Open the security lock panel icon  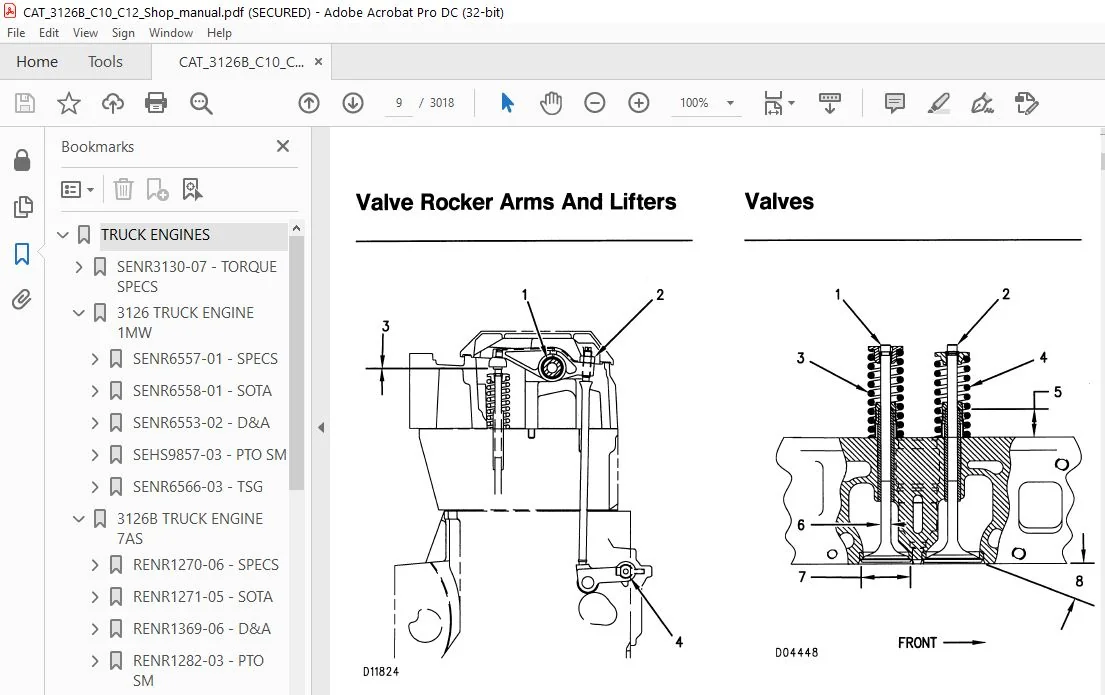(x=22, y=161)
